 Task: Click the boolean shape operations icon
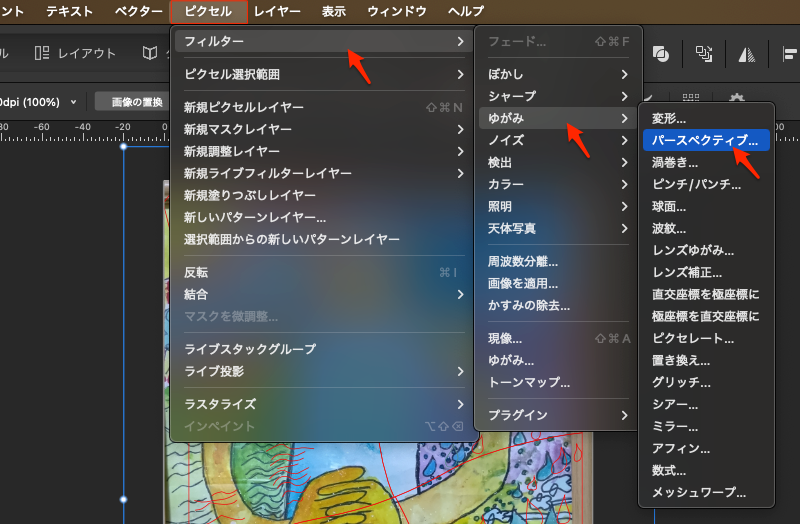pyautogui.click(x=660, y=53)
